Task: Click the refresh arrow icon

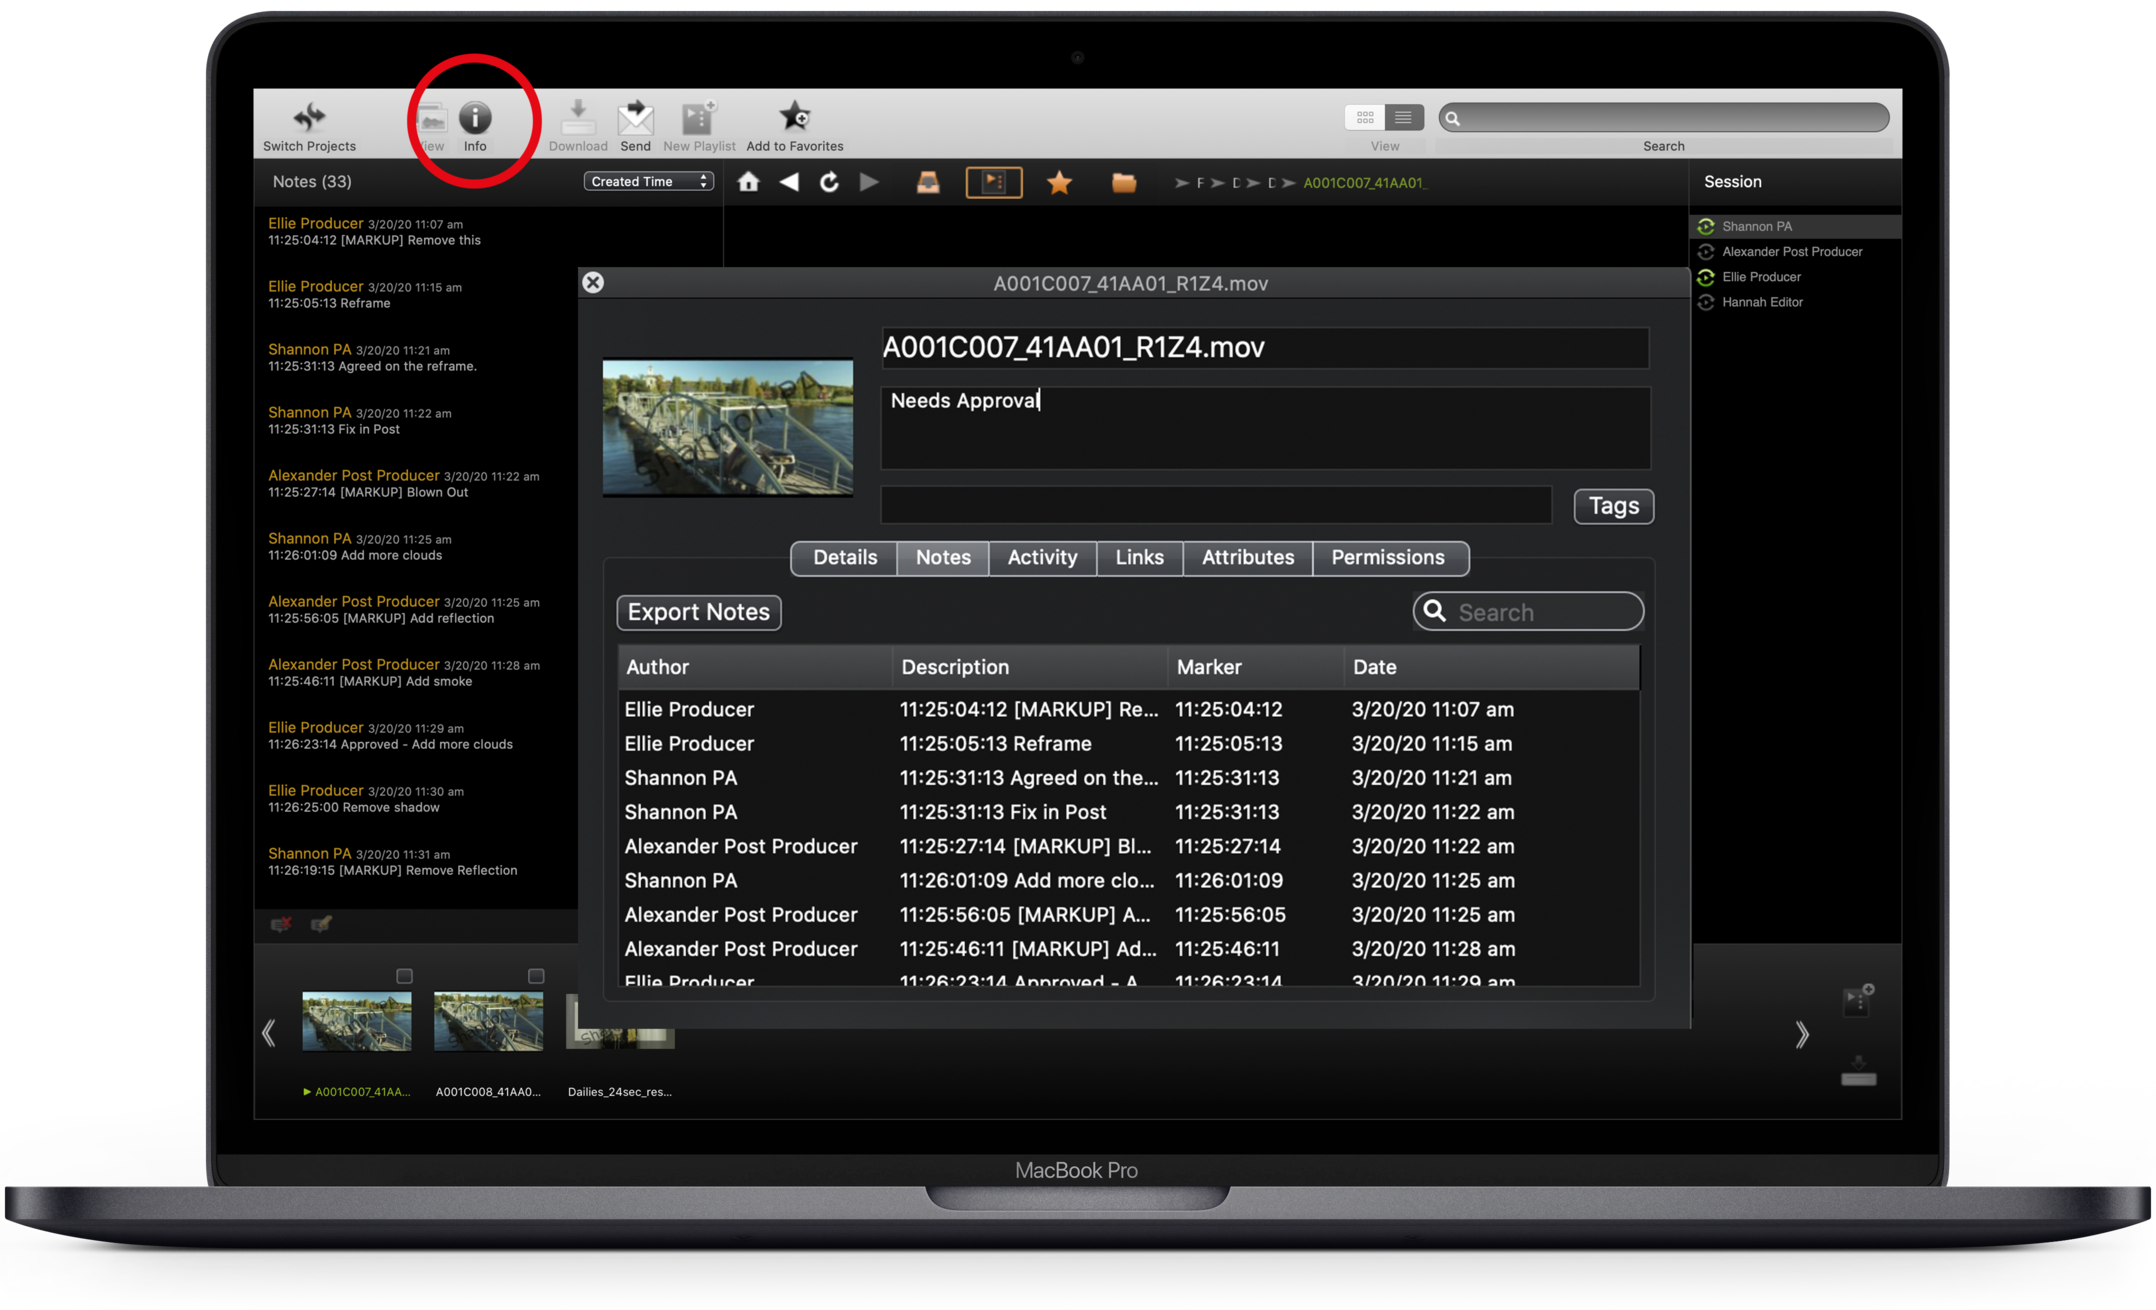Action: pos(829,182)
